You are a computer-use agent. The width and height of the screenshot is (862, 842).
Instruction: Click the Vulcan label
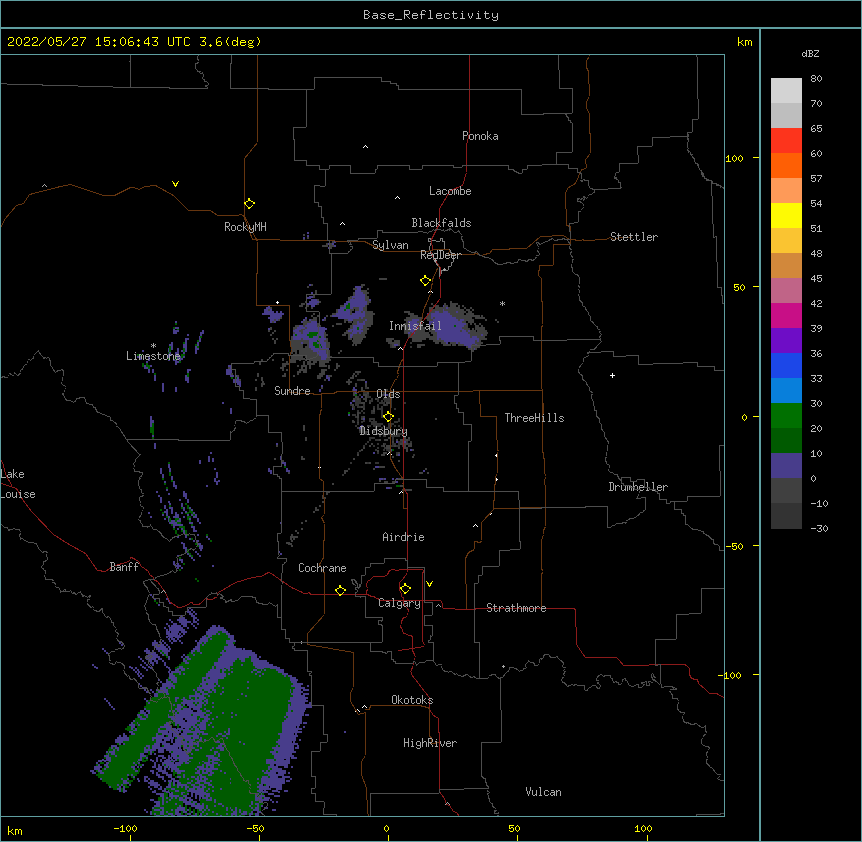tap(543, 792)
